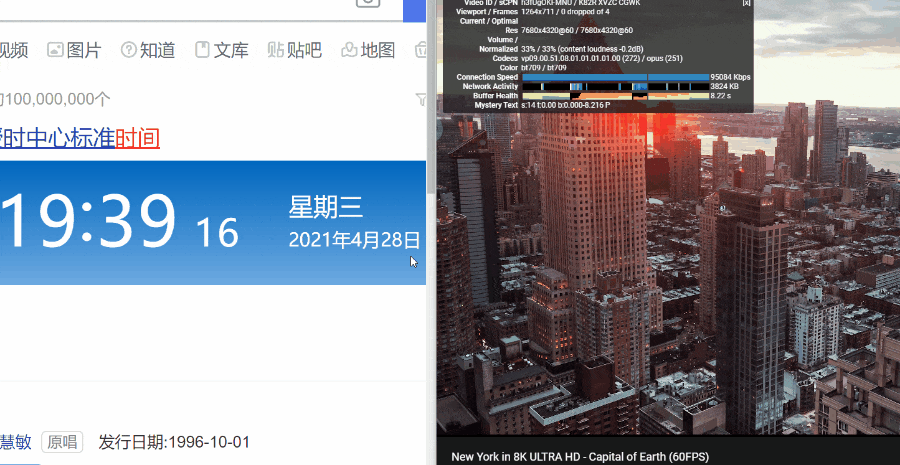Click the 星期三 weekday label
This screenshot has height=465, width=900.
click(326, 207)
